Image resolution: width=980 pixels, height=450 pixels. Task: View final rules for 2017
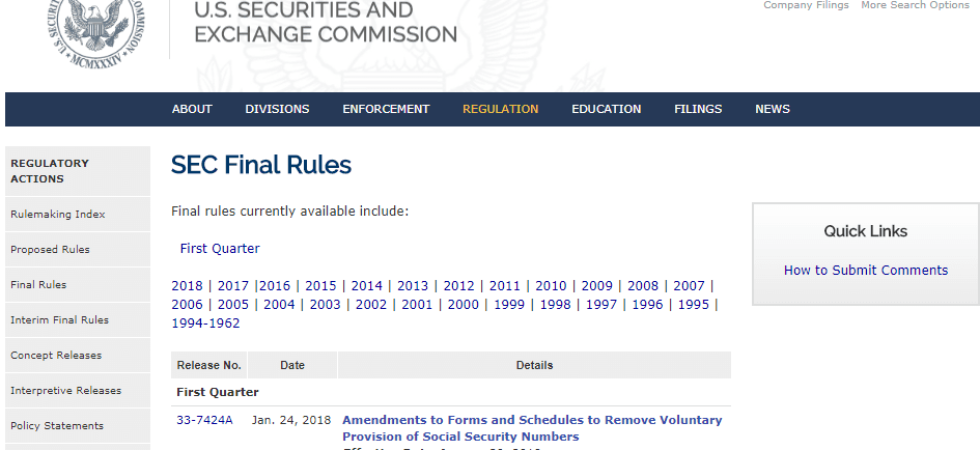tap(233, 285)
